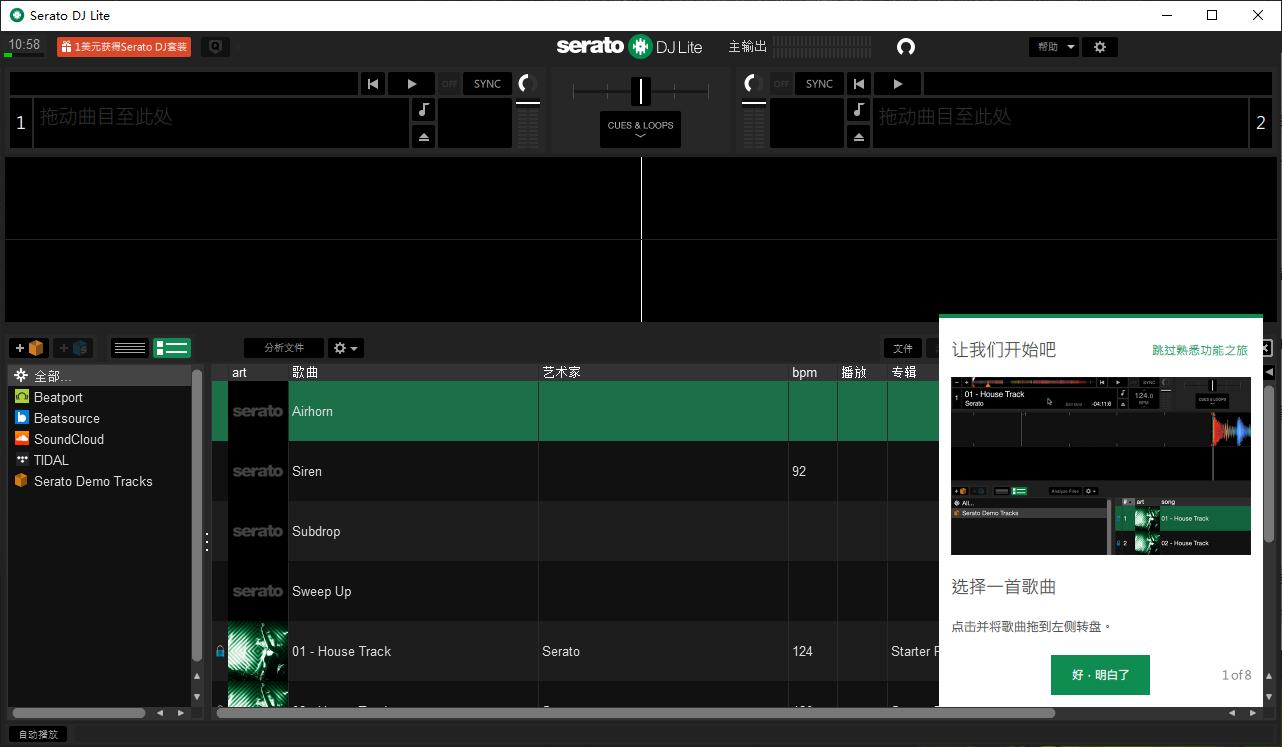Viewport: 1282px width, 747px height.
Task: Expand the CUES & LOOPS panel
Action: (640, 129)
